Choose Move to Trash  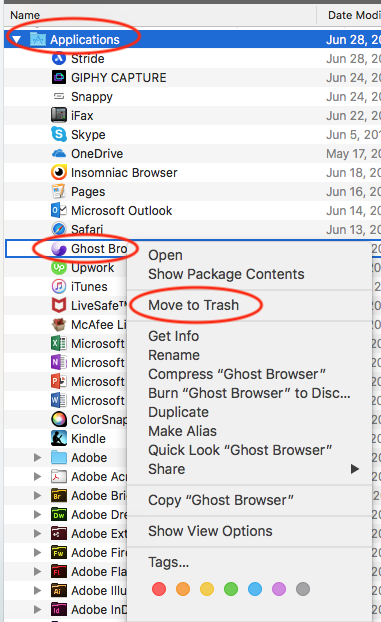pos(194,305)
